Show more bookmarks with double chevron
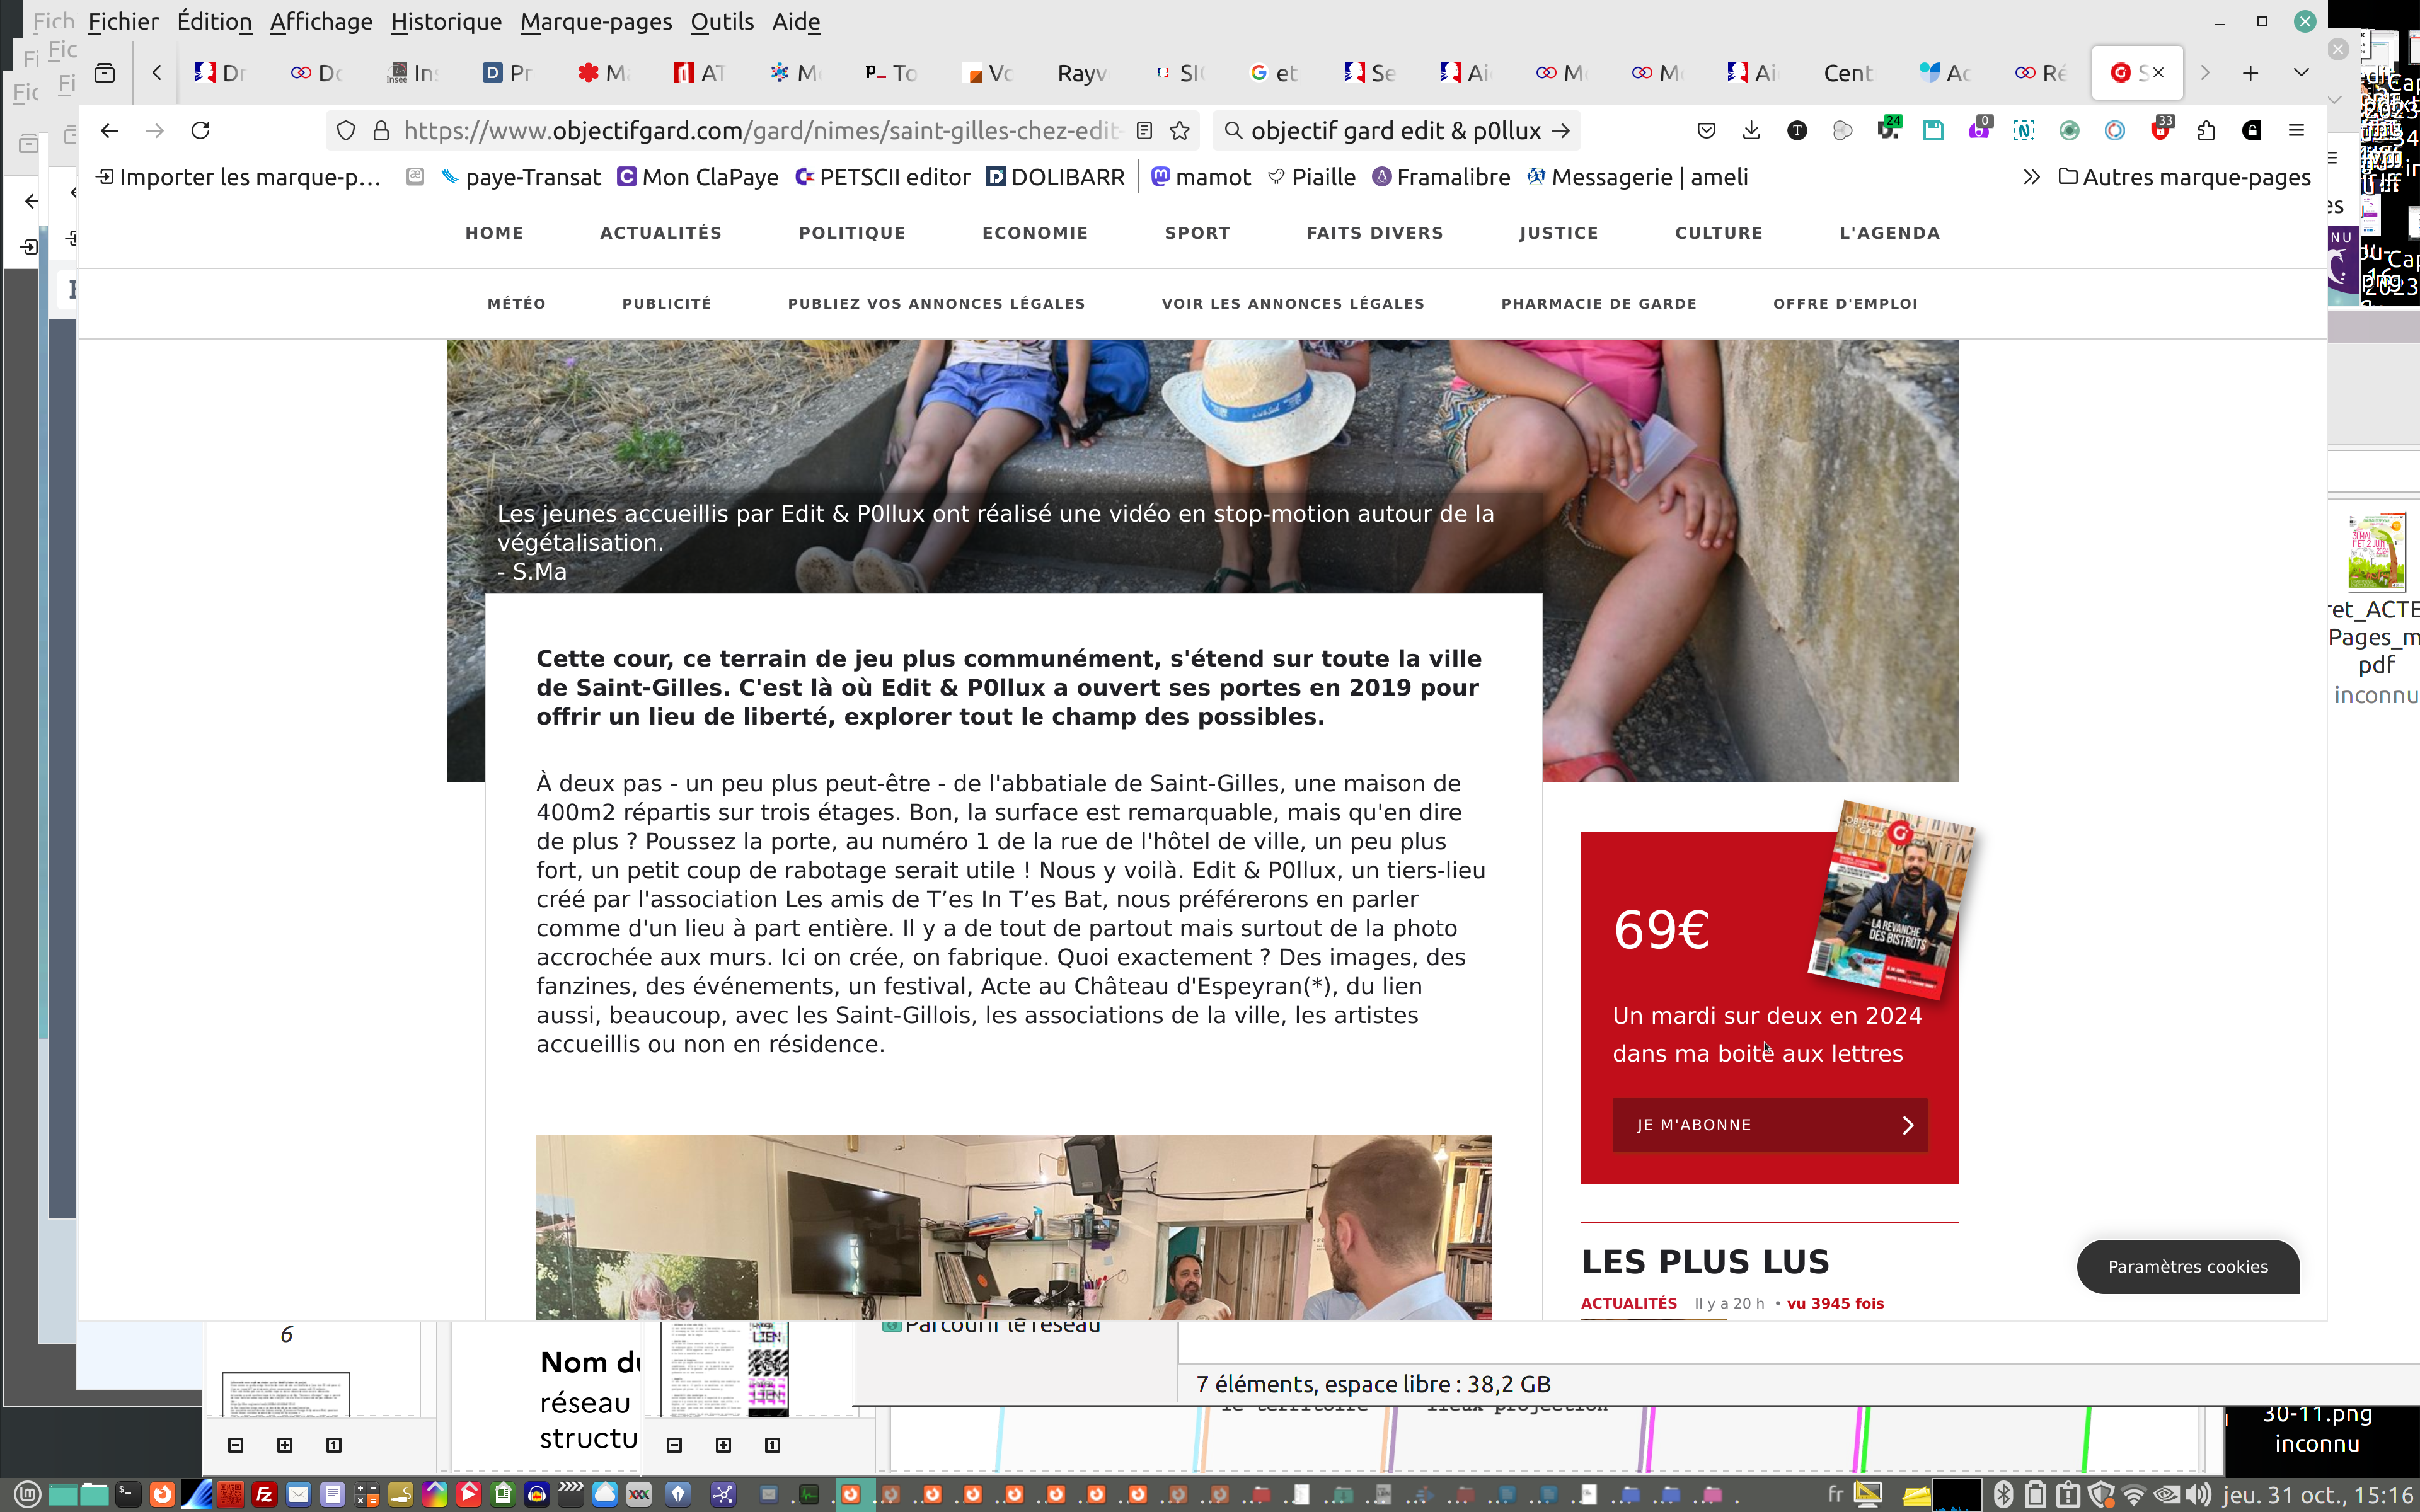The height and width of the screenshot is (1512, 2420). 2031,177
